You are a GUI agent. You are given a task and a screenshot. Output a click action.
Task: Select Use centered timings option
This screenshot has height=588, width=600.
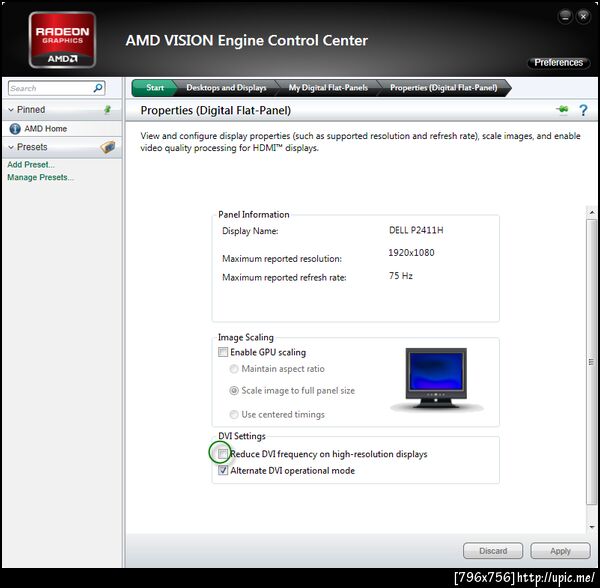click(234, 414)
